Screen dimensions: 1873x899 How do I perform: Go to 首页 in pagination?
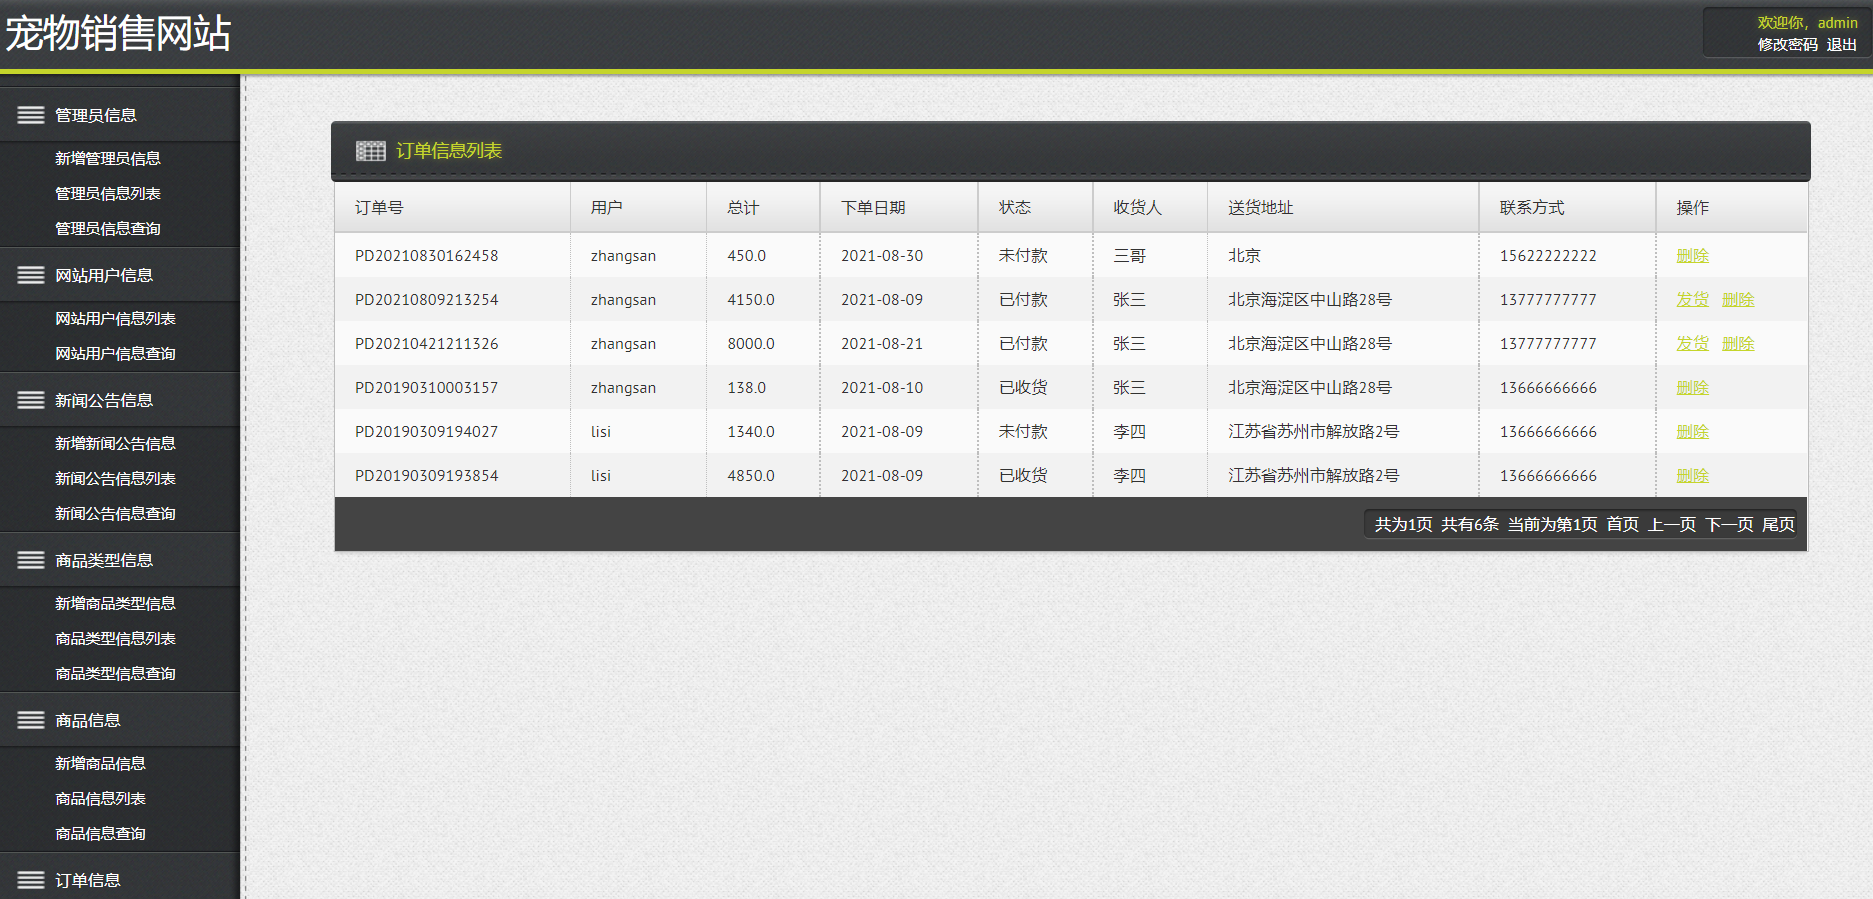pyautogui.click(x=1622, y=524)
